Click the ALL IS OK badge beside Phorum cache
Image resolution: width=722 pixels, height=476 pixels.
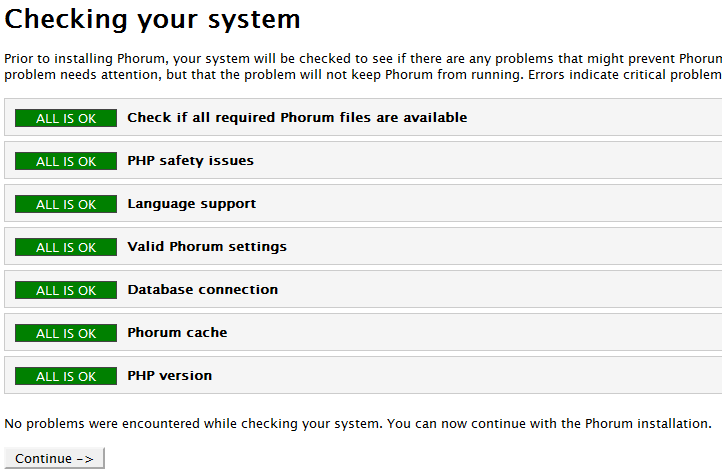tap(66, 333)
